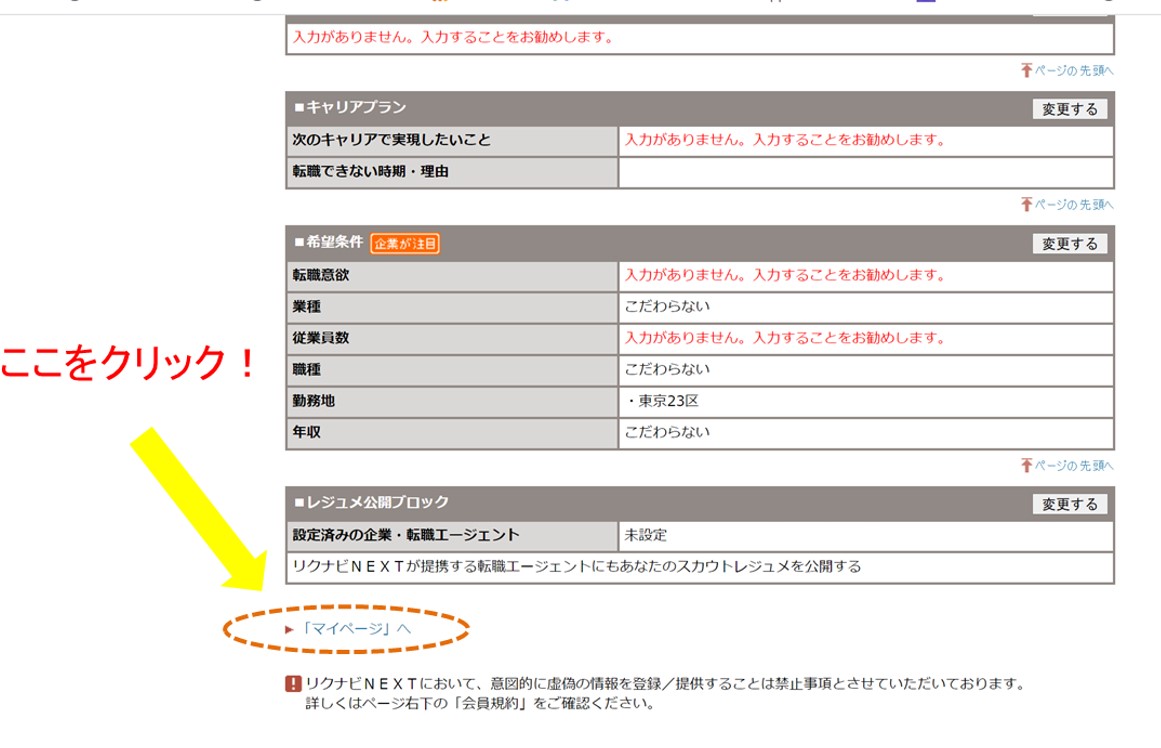
Task: Click the 業種 row label
Action: tap(452, 307)
